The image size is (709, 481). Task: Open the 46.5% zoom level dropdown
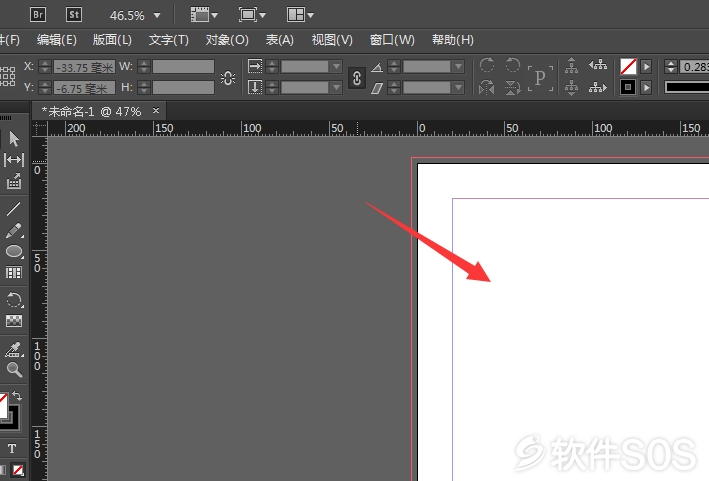pyautogui.click(x=157, y=15)
